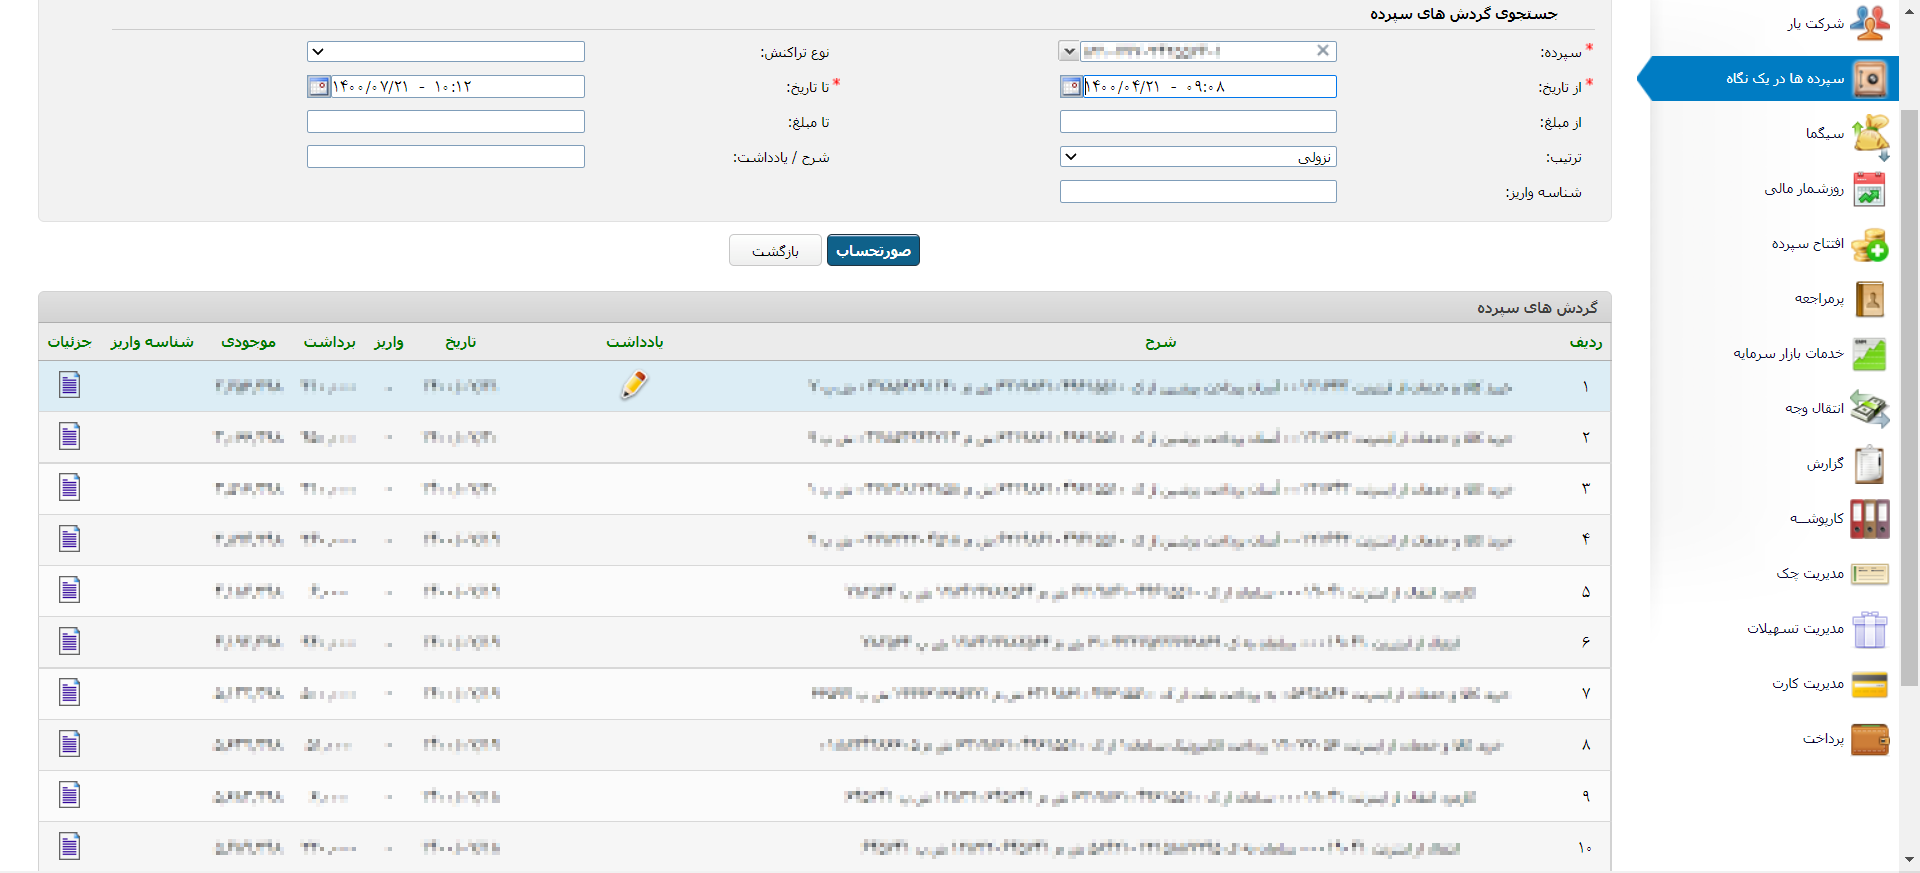Click the scrollbar down arrow
This screenshot has height=873, width=1920.
click(1910, 859)
